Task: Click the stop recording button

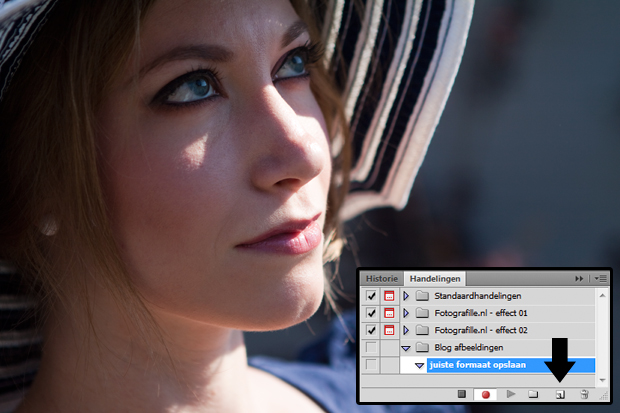Action: (462, 395)
